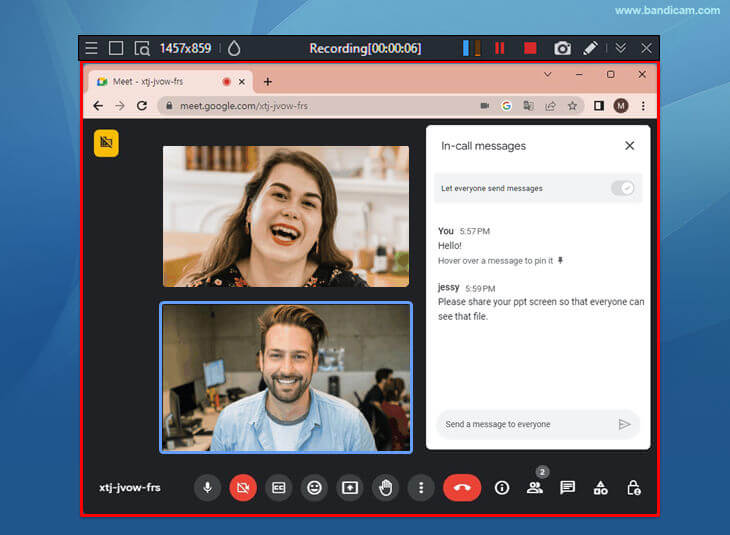The image size is (730, 535).
Task: Turn the camera back on
Action: (x=243, y=488)
